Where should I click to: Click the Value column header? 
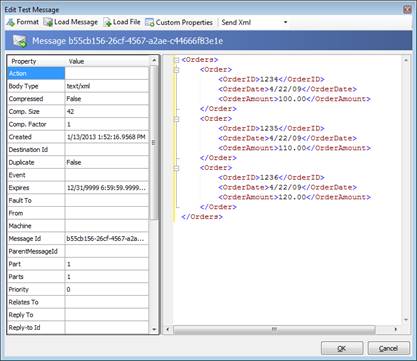pos(107,61)
